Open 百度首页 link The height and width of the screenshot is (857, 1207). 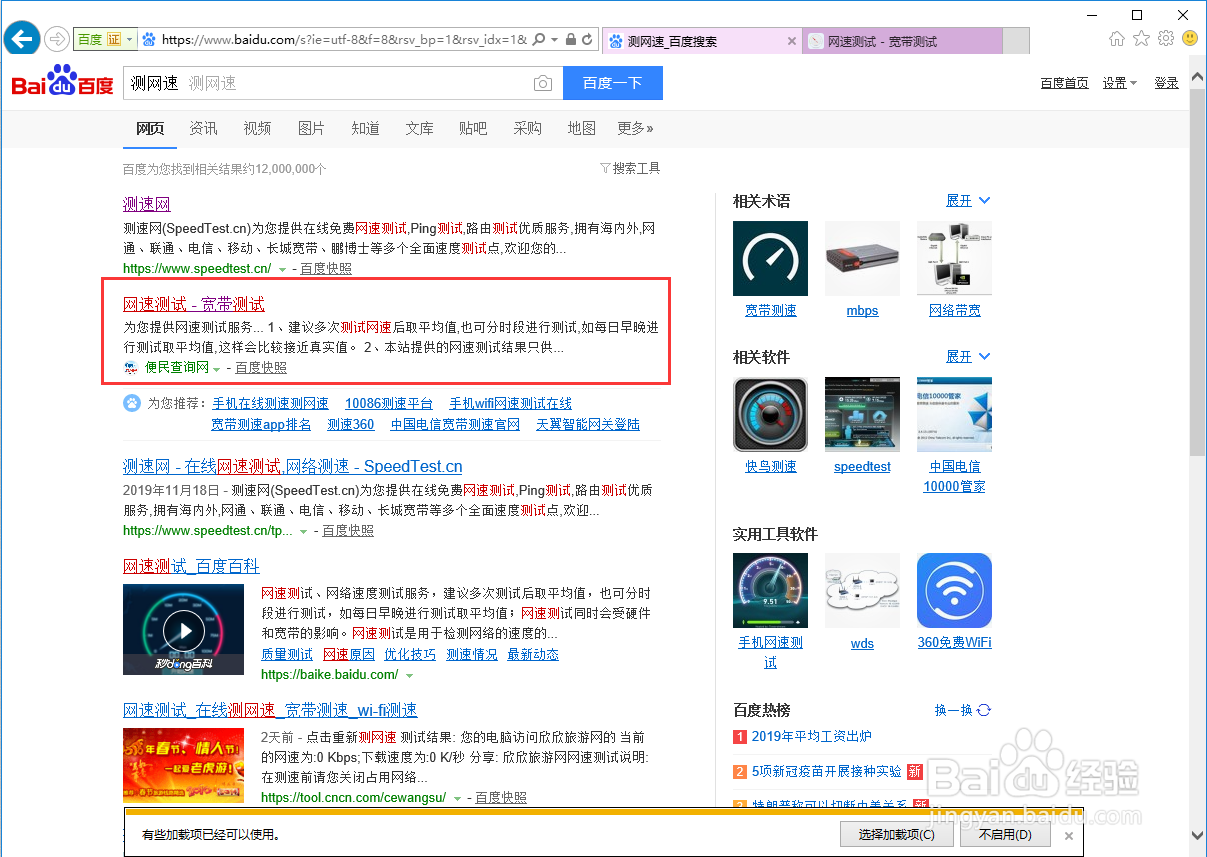click(x=1064, y=83)
